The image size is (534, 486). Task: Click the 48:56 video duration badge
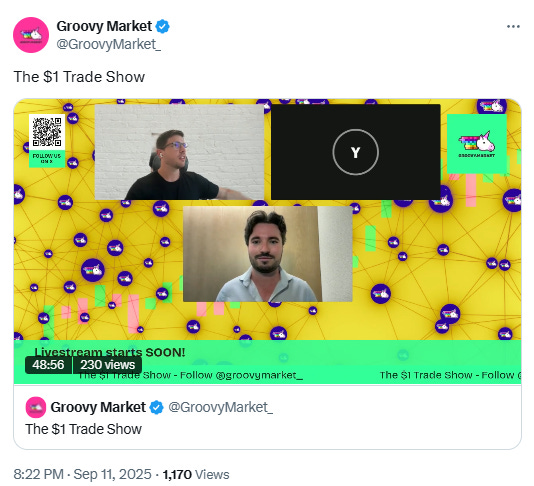[x=48, y=365]
